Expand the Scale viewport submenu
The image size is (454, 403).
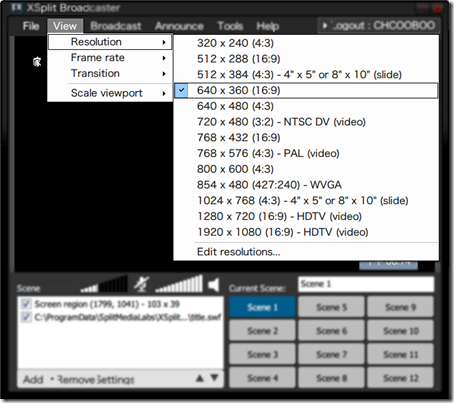tap(110, 93)
